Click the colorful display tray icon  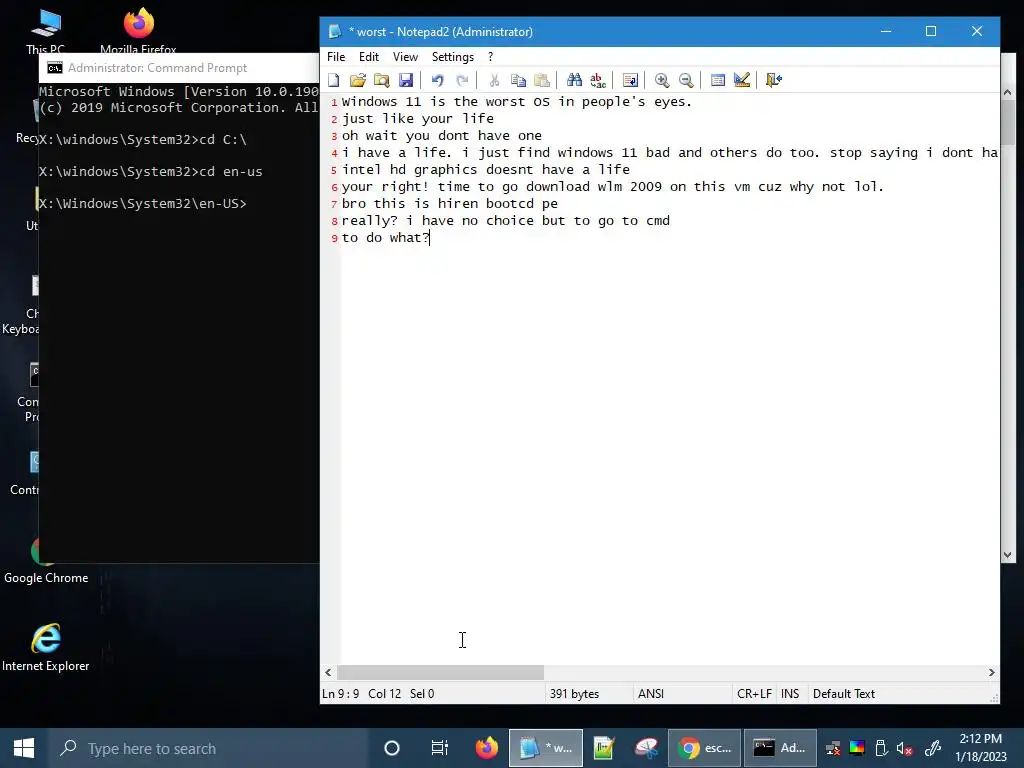(x=857, y=748)
